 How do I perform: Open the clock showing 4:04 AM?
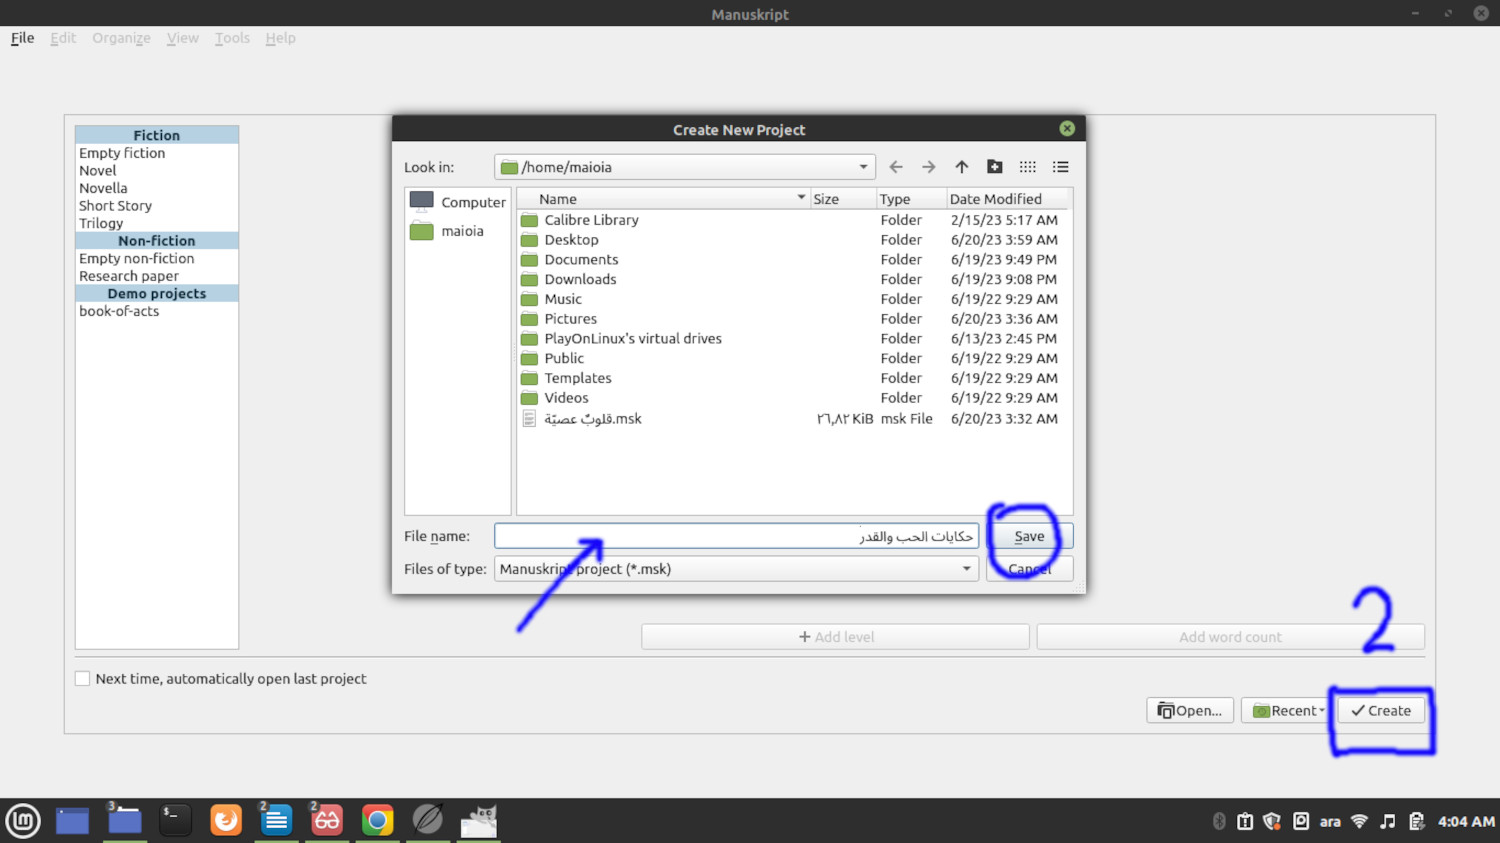click(1466, 821)
